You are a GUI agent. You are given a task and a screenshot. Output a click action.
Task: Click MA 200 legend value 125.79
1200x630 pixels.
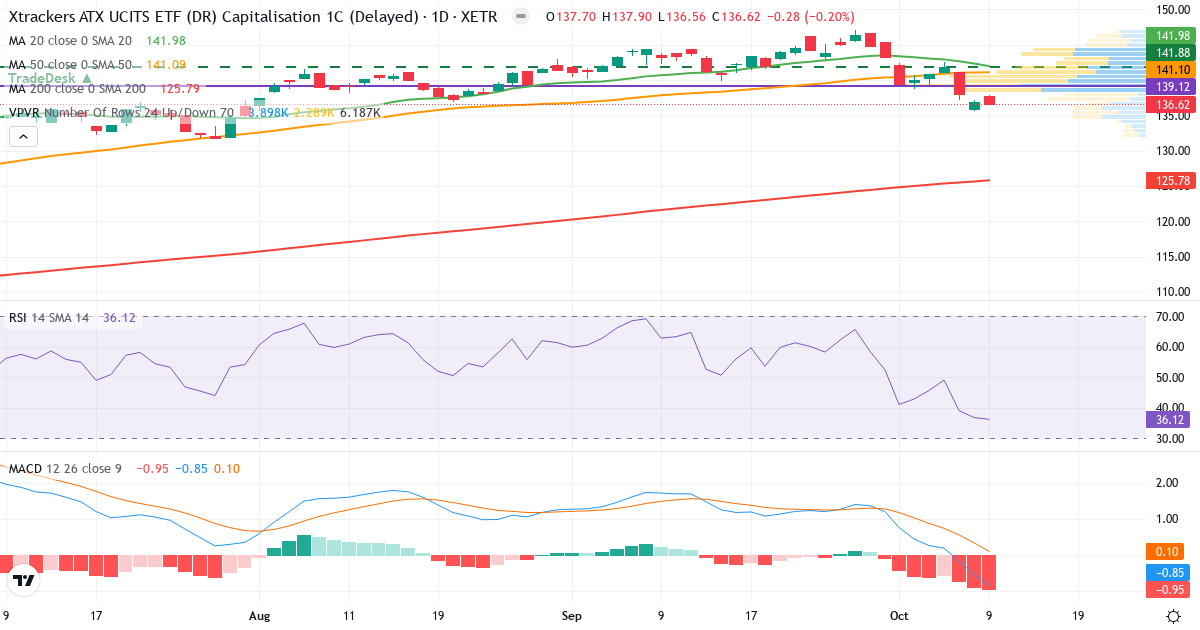click(180, 89)
